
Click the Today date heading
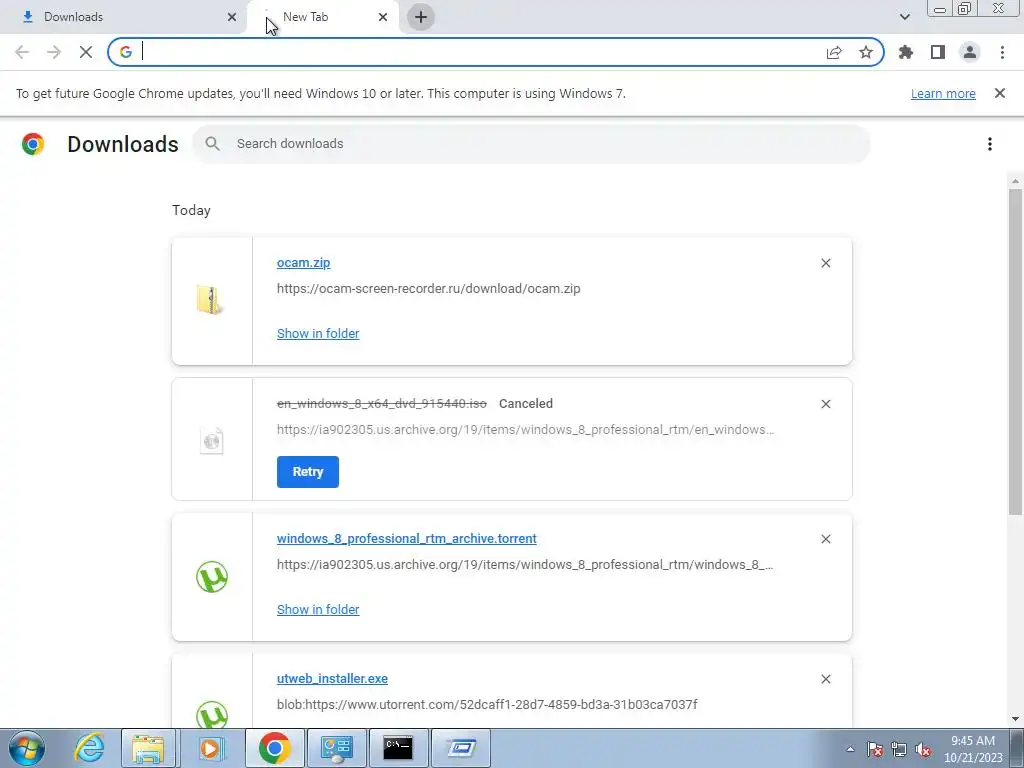point(191,210)
